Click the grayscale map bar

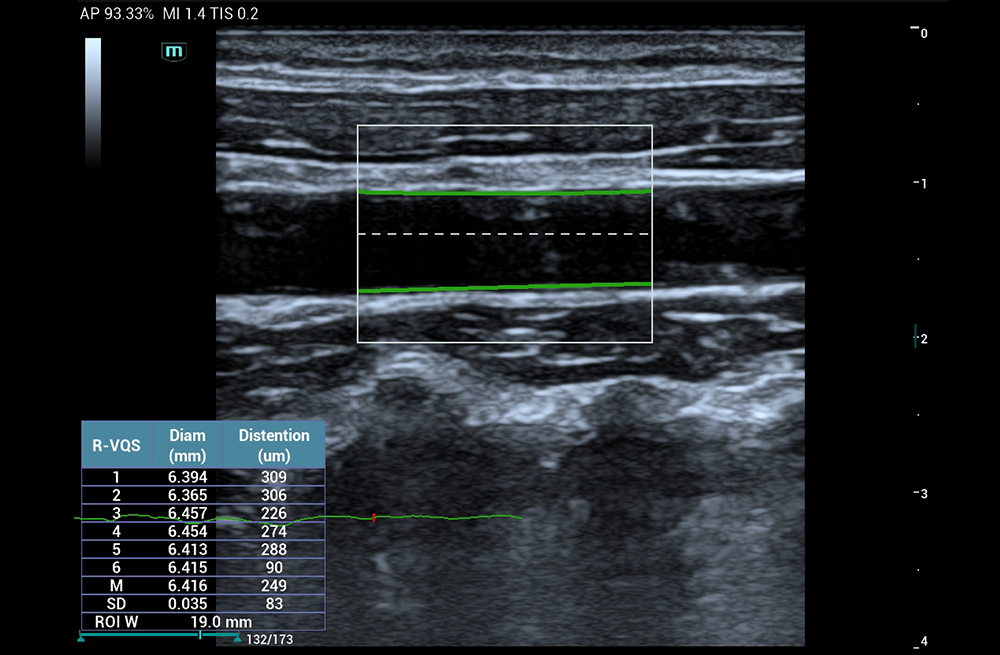tap(93, 102)
